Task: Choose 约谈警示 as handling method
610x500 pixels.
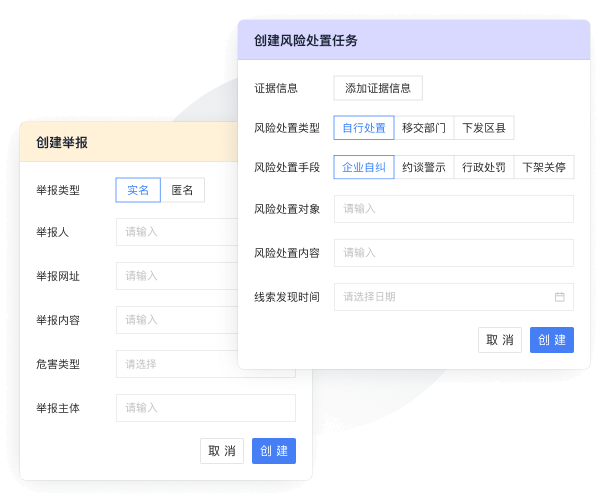Action: 424,167
